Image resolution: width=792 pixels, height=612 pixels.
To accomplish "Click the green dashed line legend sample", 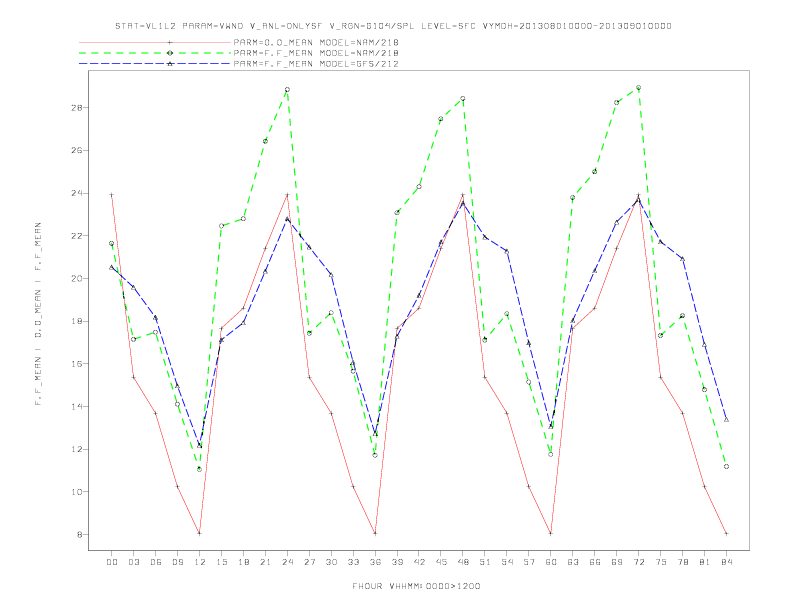I will pos(155,53).
